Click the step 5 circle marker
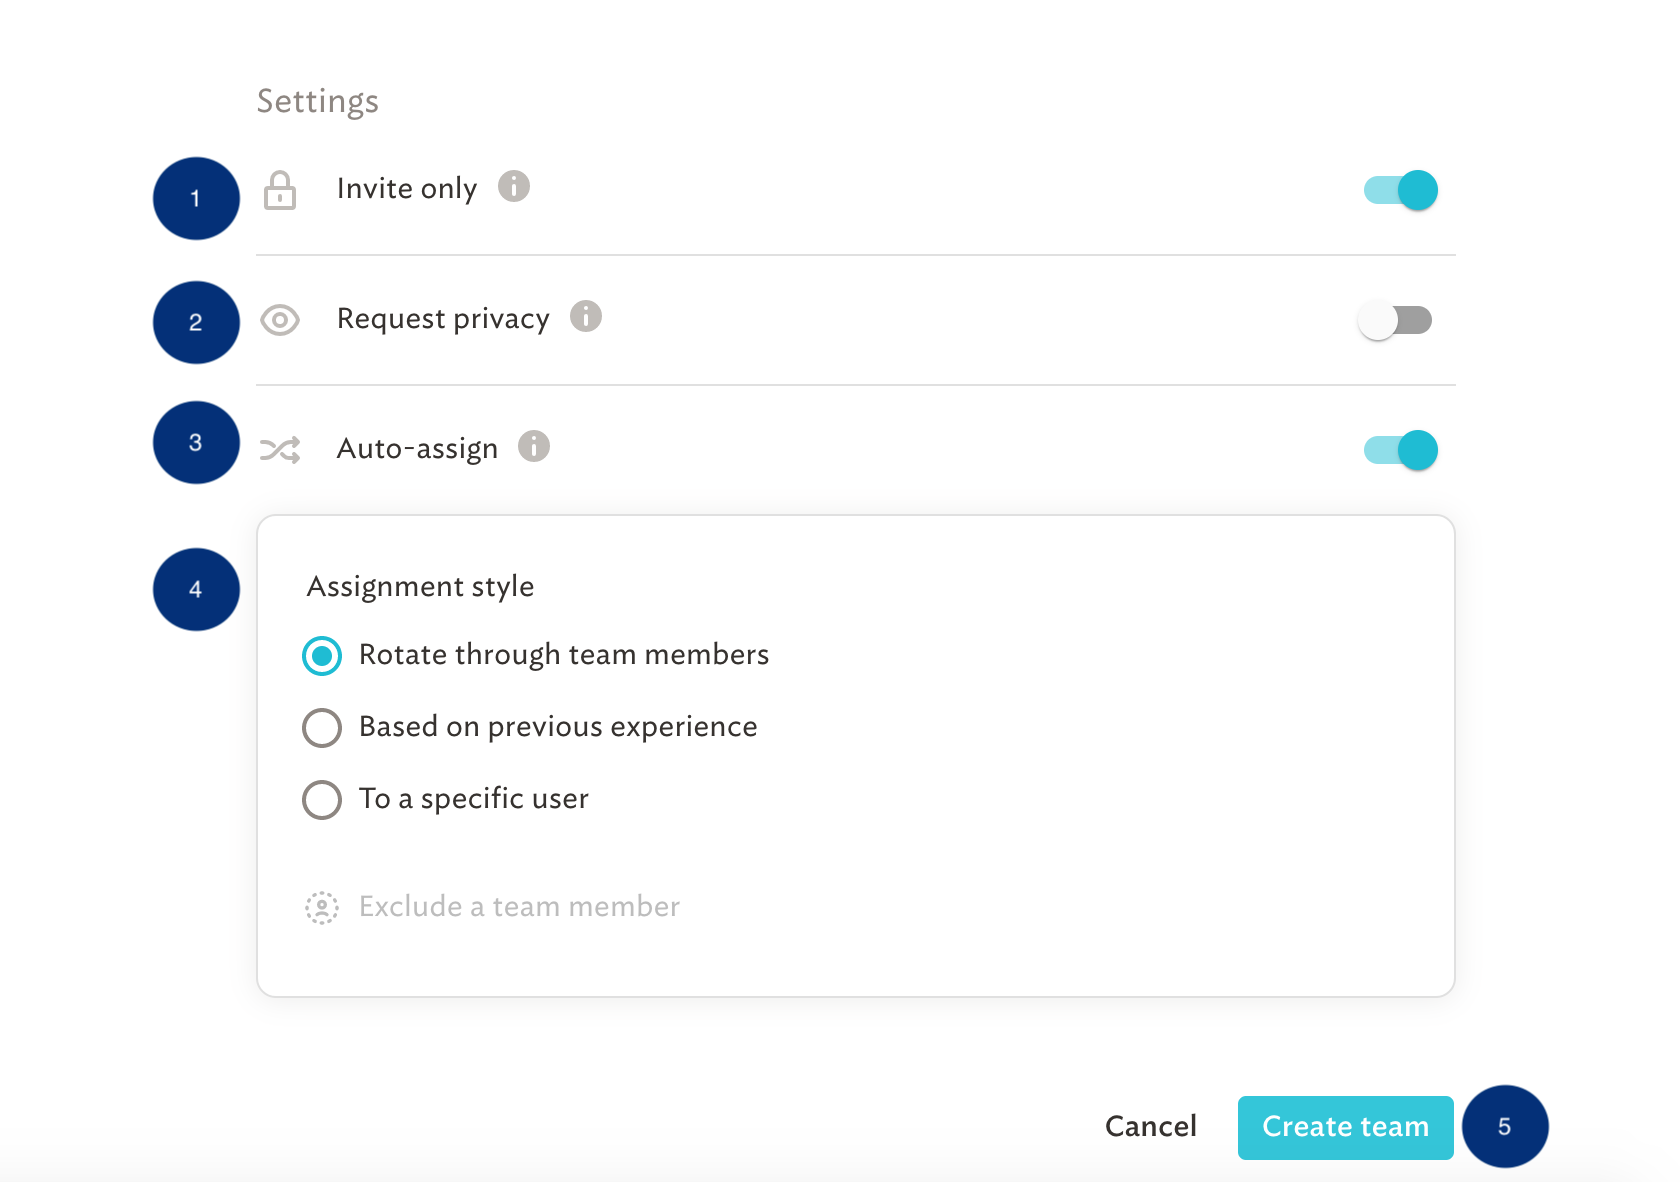 (1505, 1126)
